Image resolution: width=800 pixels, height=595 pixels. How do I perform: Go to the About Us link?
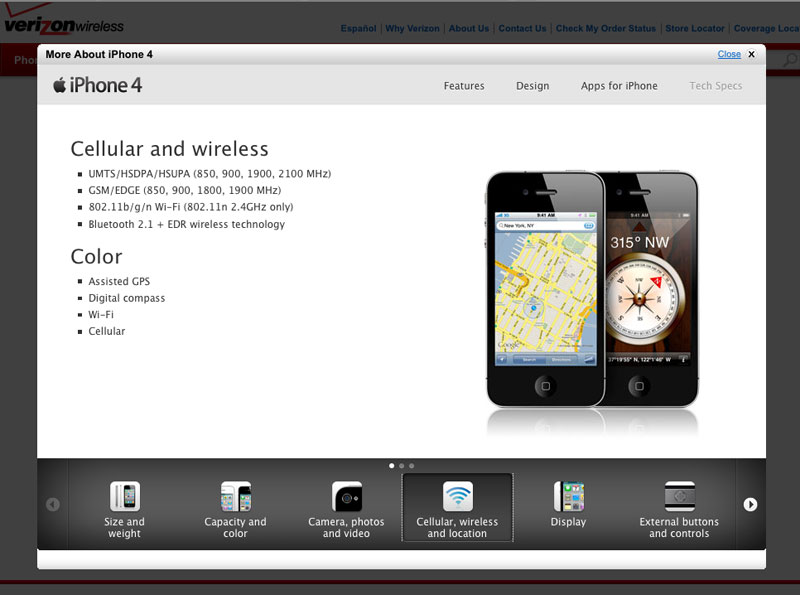[x=469, y=29]
